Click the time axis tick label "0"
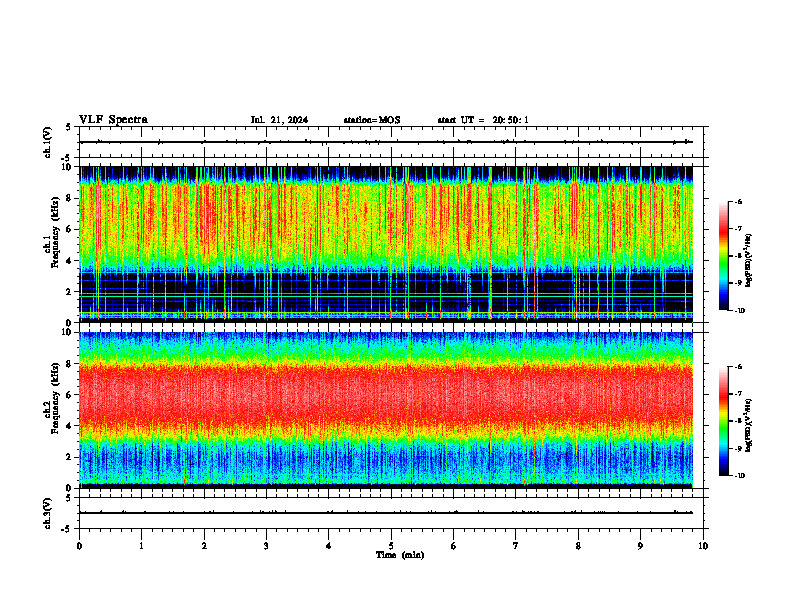792x612 pixels. 79,546
